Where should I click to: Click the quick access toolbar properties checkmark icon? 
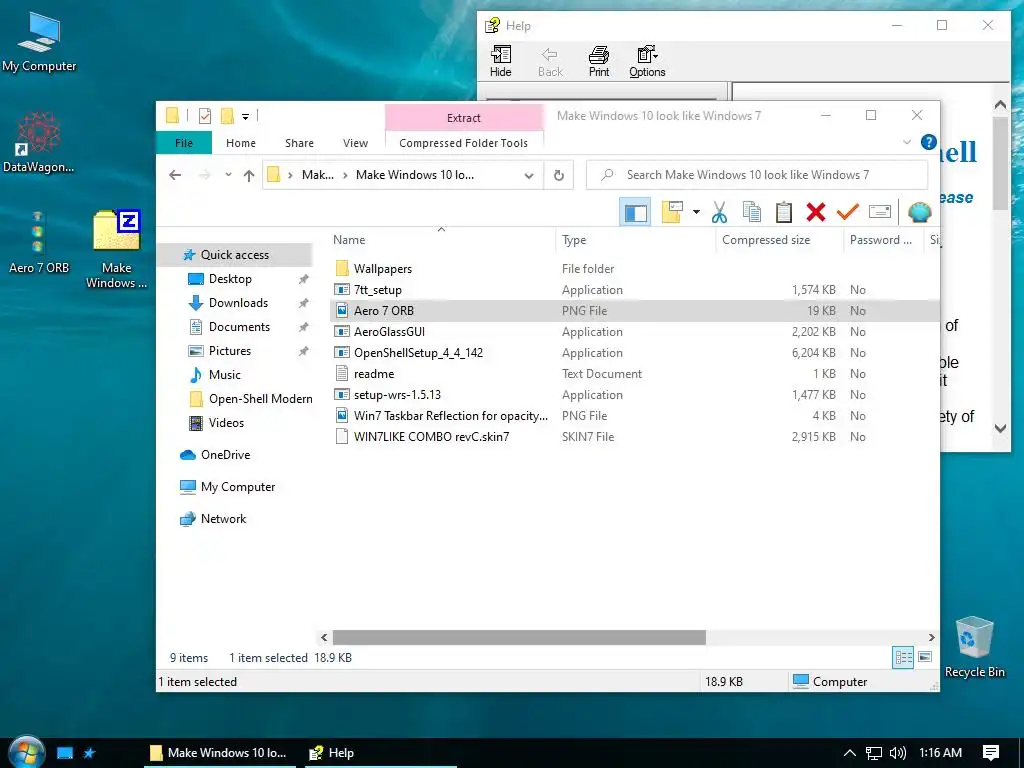[x=205, y=116]
